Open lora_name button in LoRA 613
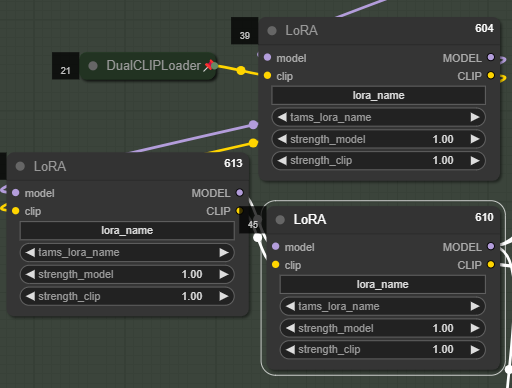The width and height of the screenshot is (512, 388). (x=127, y=231)
